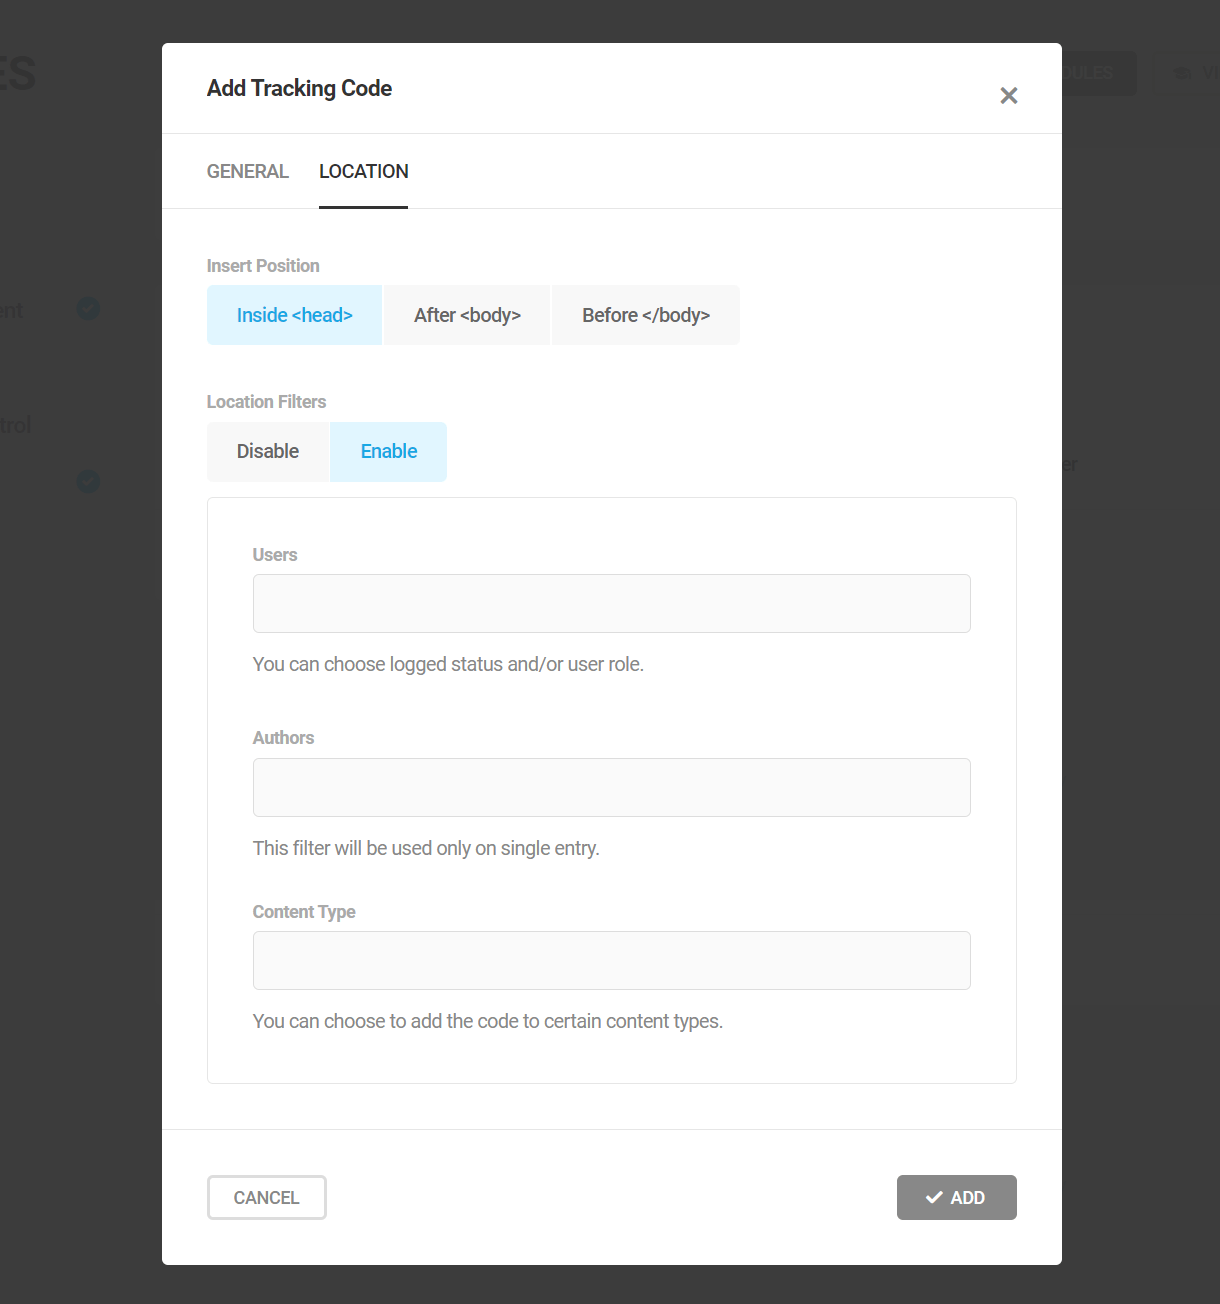The height and width of the screenshot is (1304, 1220).
Task: Choose After <body> insert position
Action: (467, 315)
